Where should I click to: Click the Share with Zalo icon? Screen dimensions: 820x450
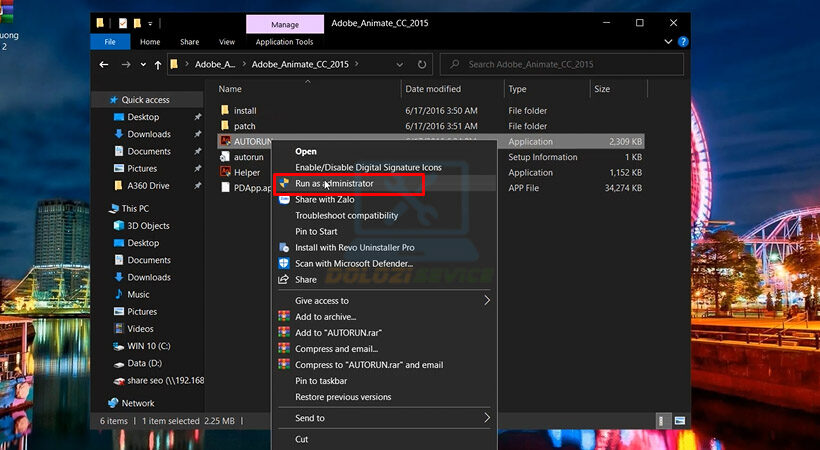click(x=285, y=200)
